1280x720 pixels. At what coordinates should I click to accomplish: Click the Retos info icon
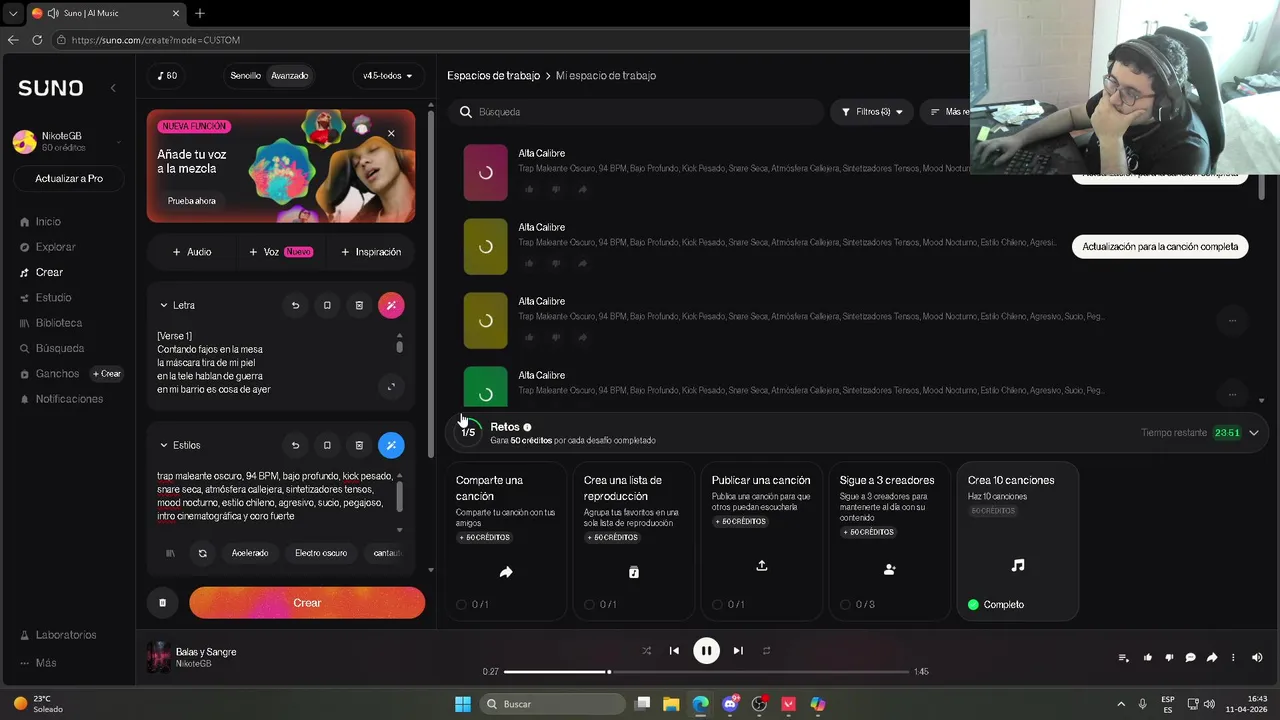(x=527, y=427)
